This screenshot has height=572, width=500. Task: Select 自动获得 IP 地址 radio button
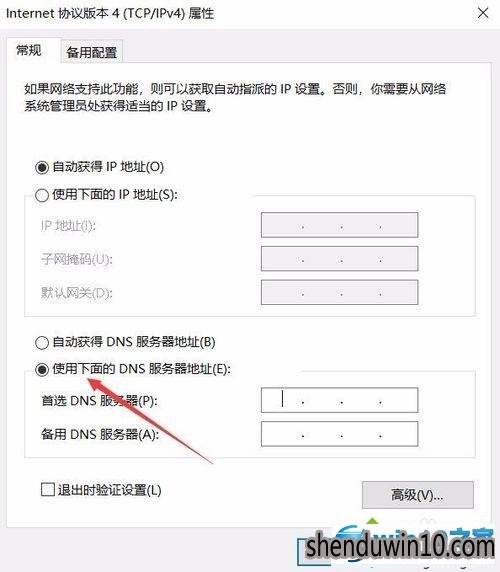click(42, 167)
